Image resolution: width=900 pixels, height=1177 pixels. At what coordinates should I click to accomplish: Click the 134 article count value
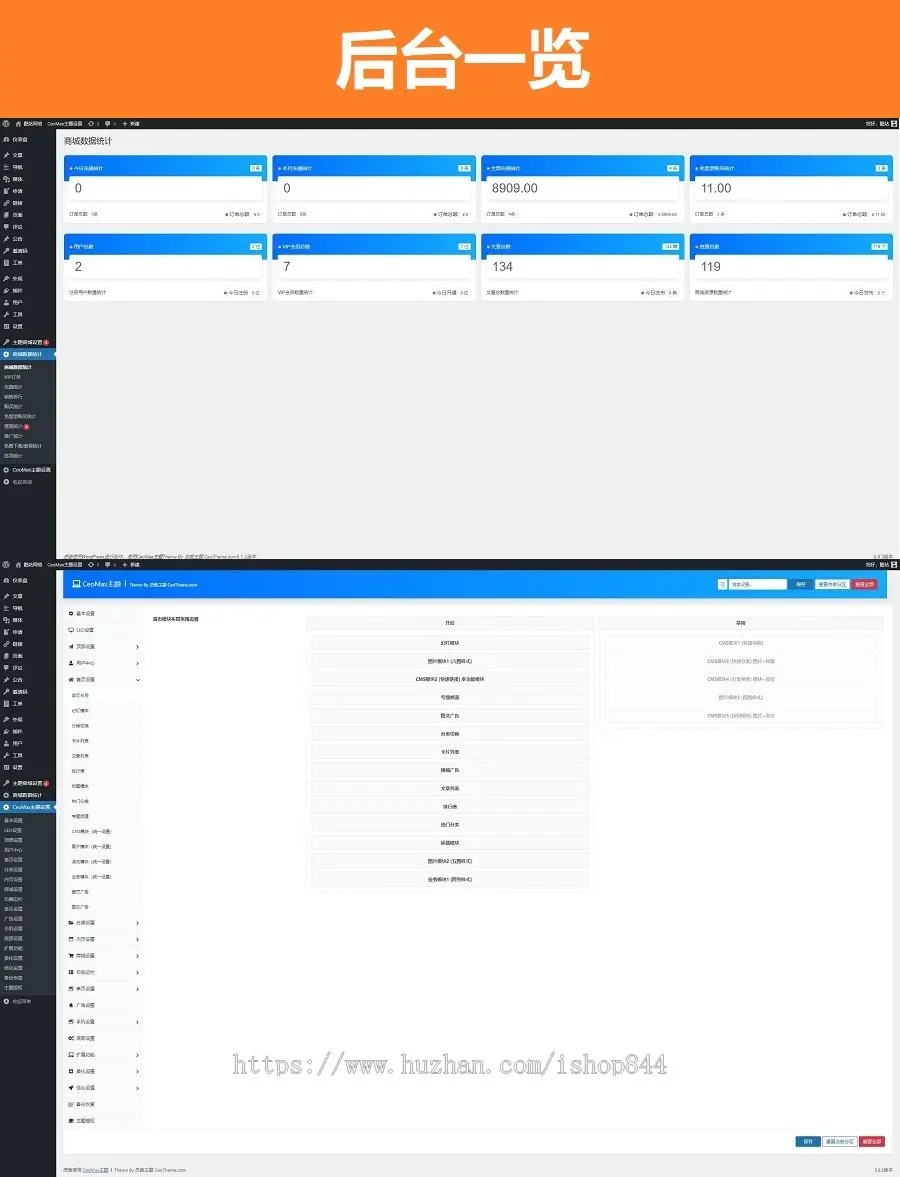502,266
